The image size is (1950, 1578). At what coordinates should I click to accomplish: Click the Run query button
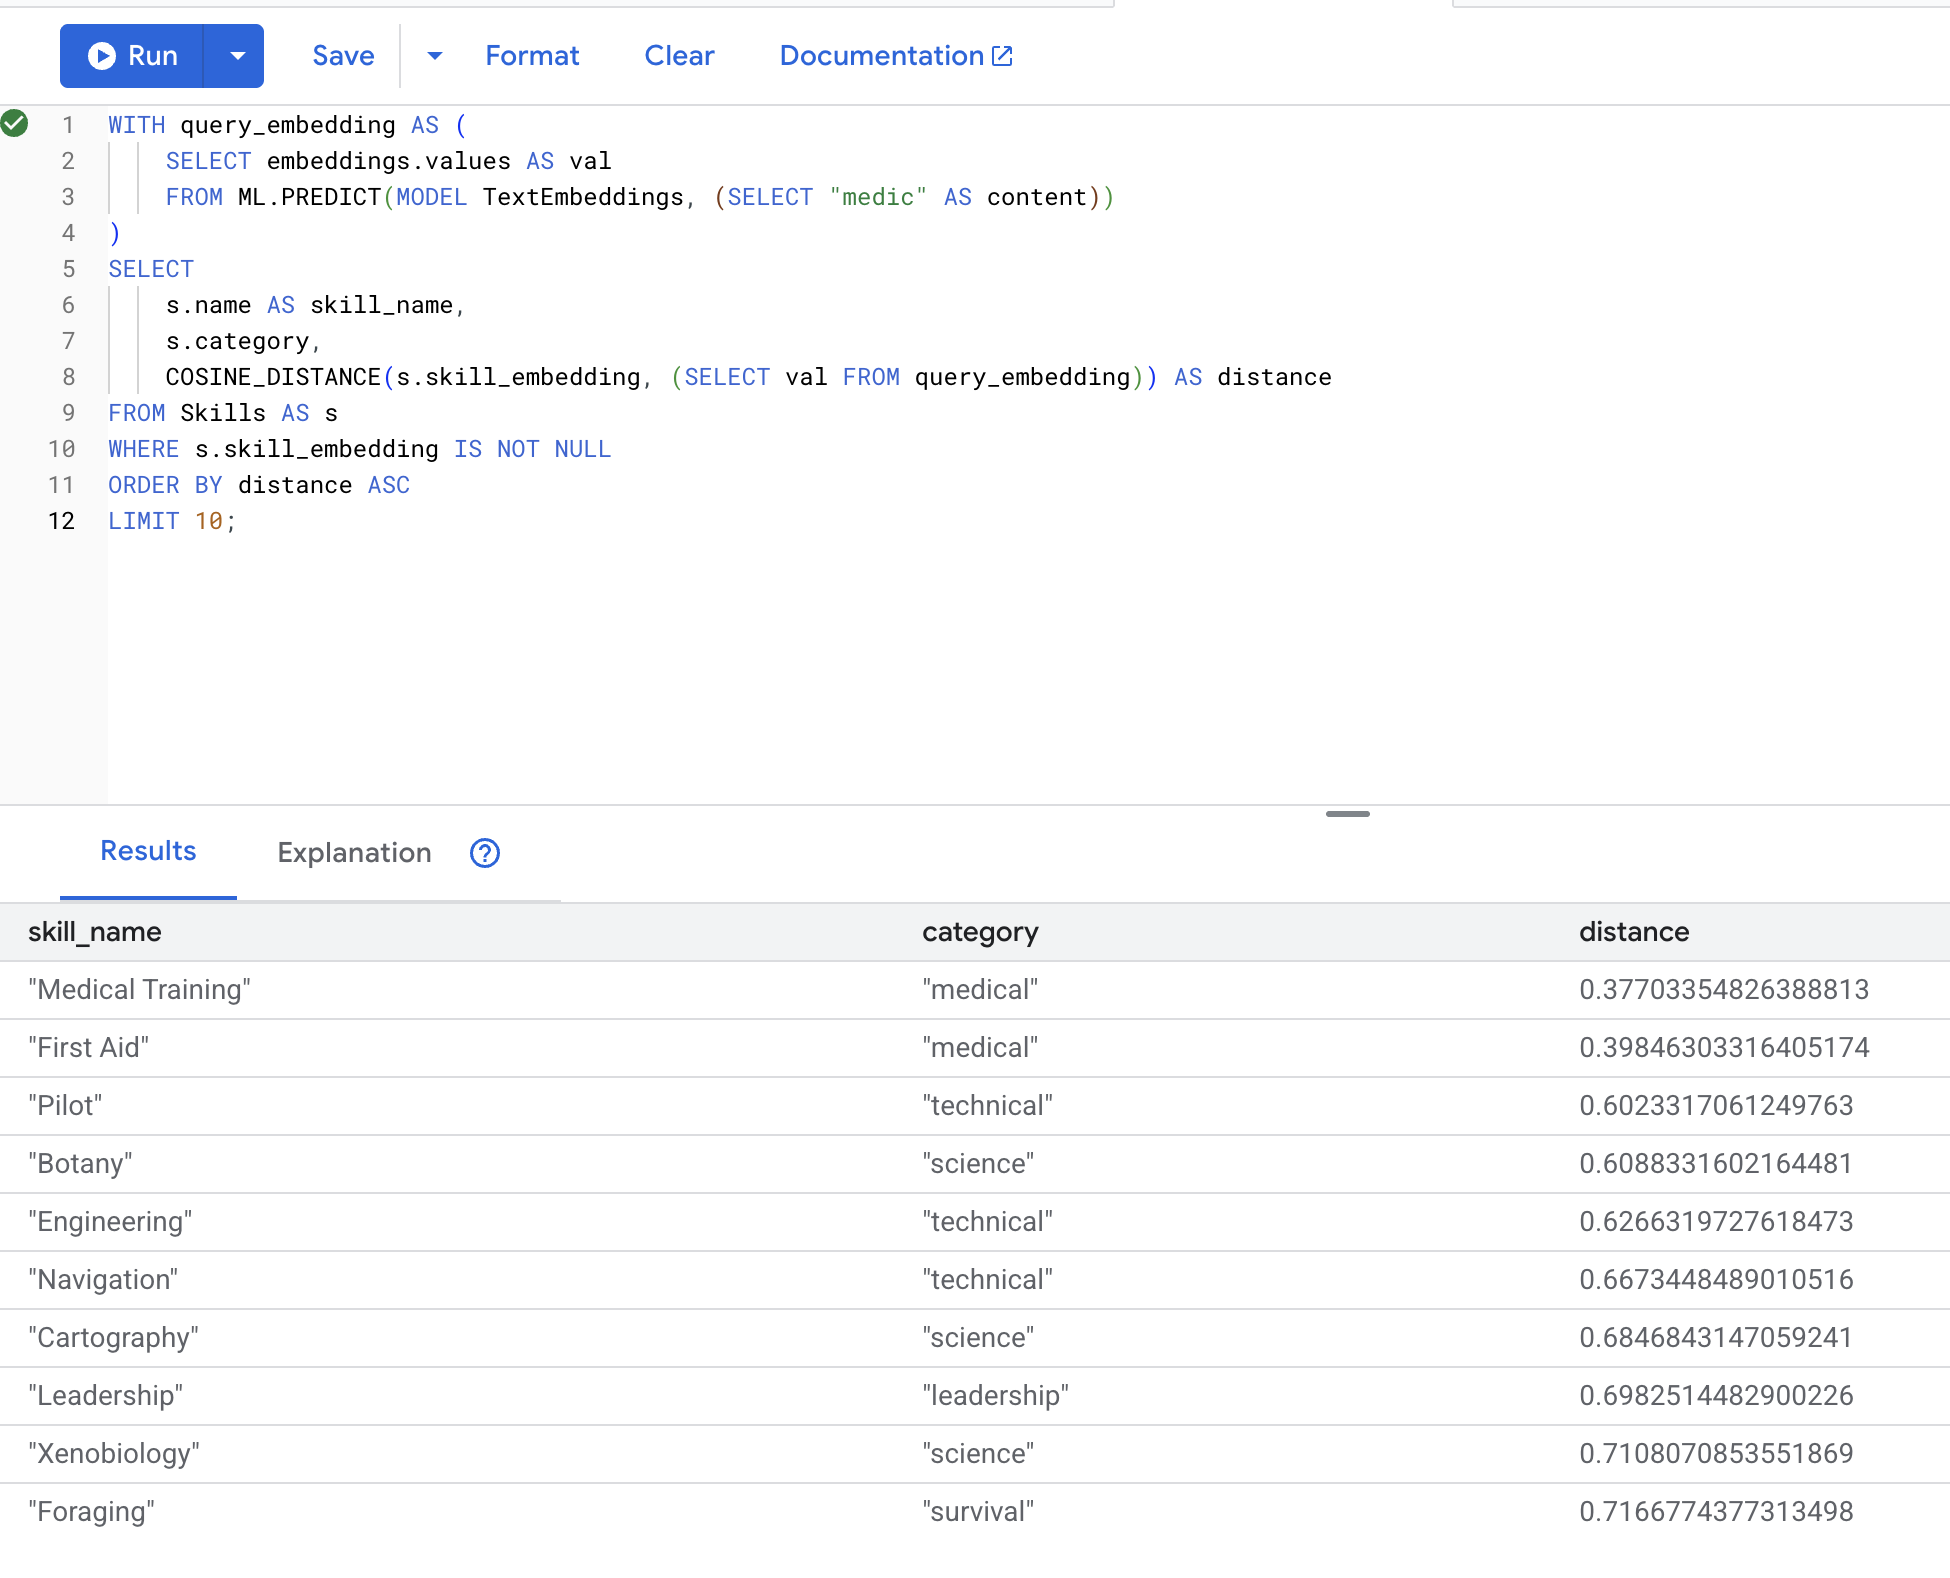click(133, 56)
